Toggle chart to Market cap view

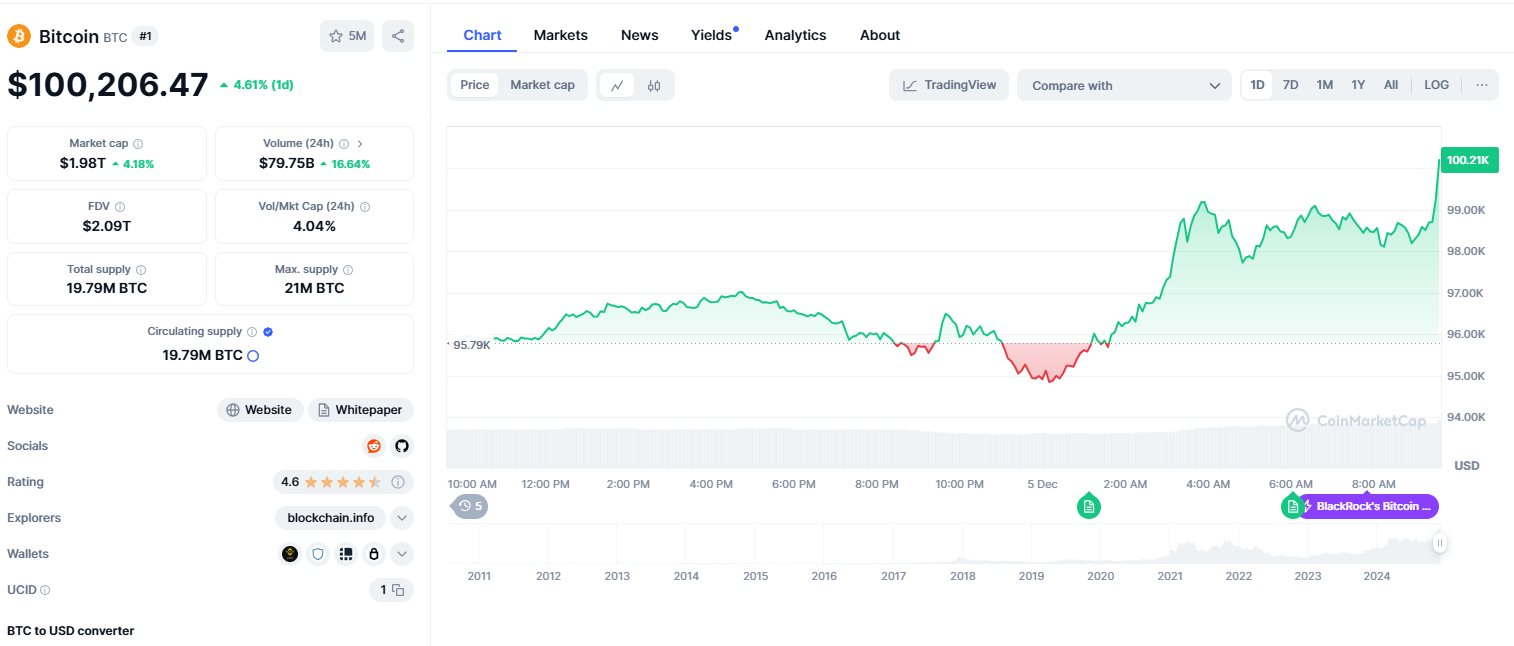542,85
